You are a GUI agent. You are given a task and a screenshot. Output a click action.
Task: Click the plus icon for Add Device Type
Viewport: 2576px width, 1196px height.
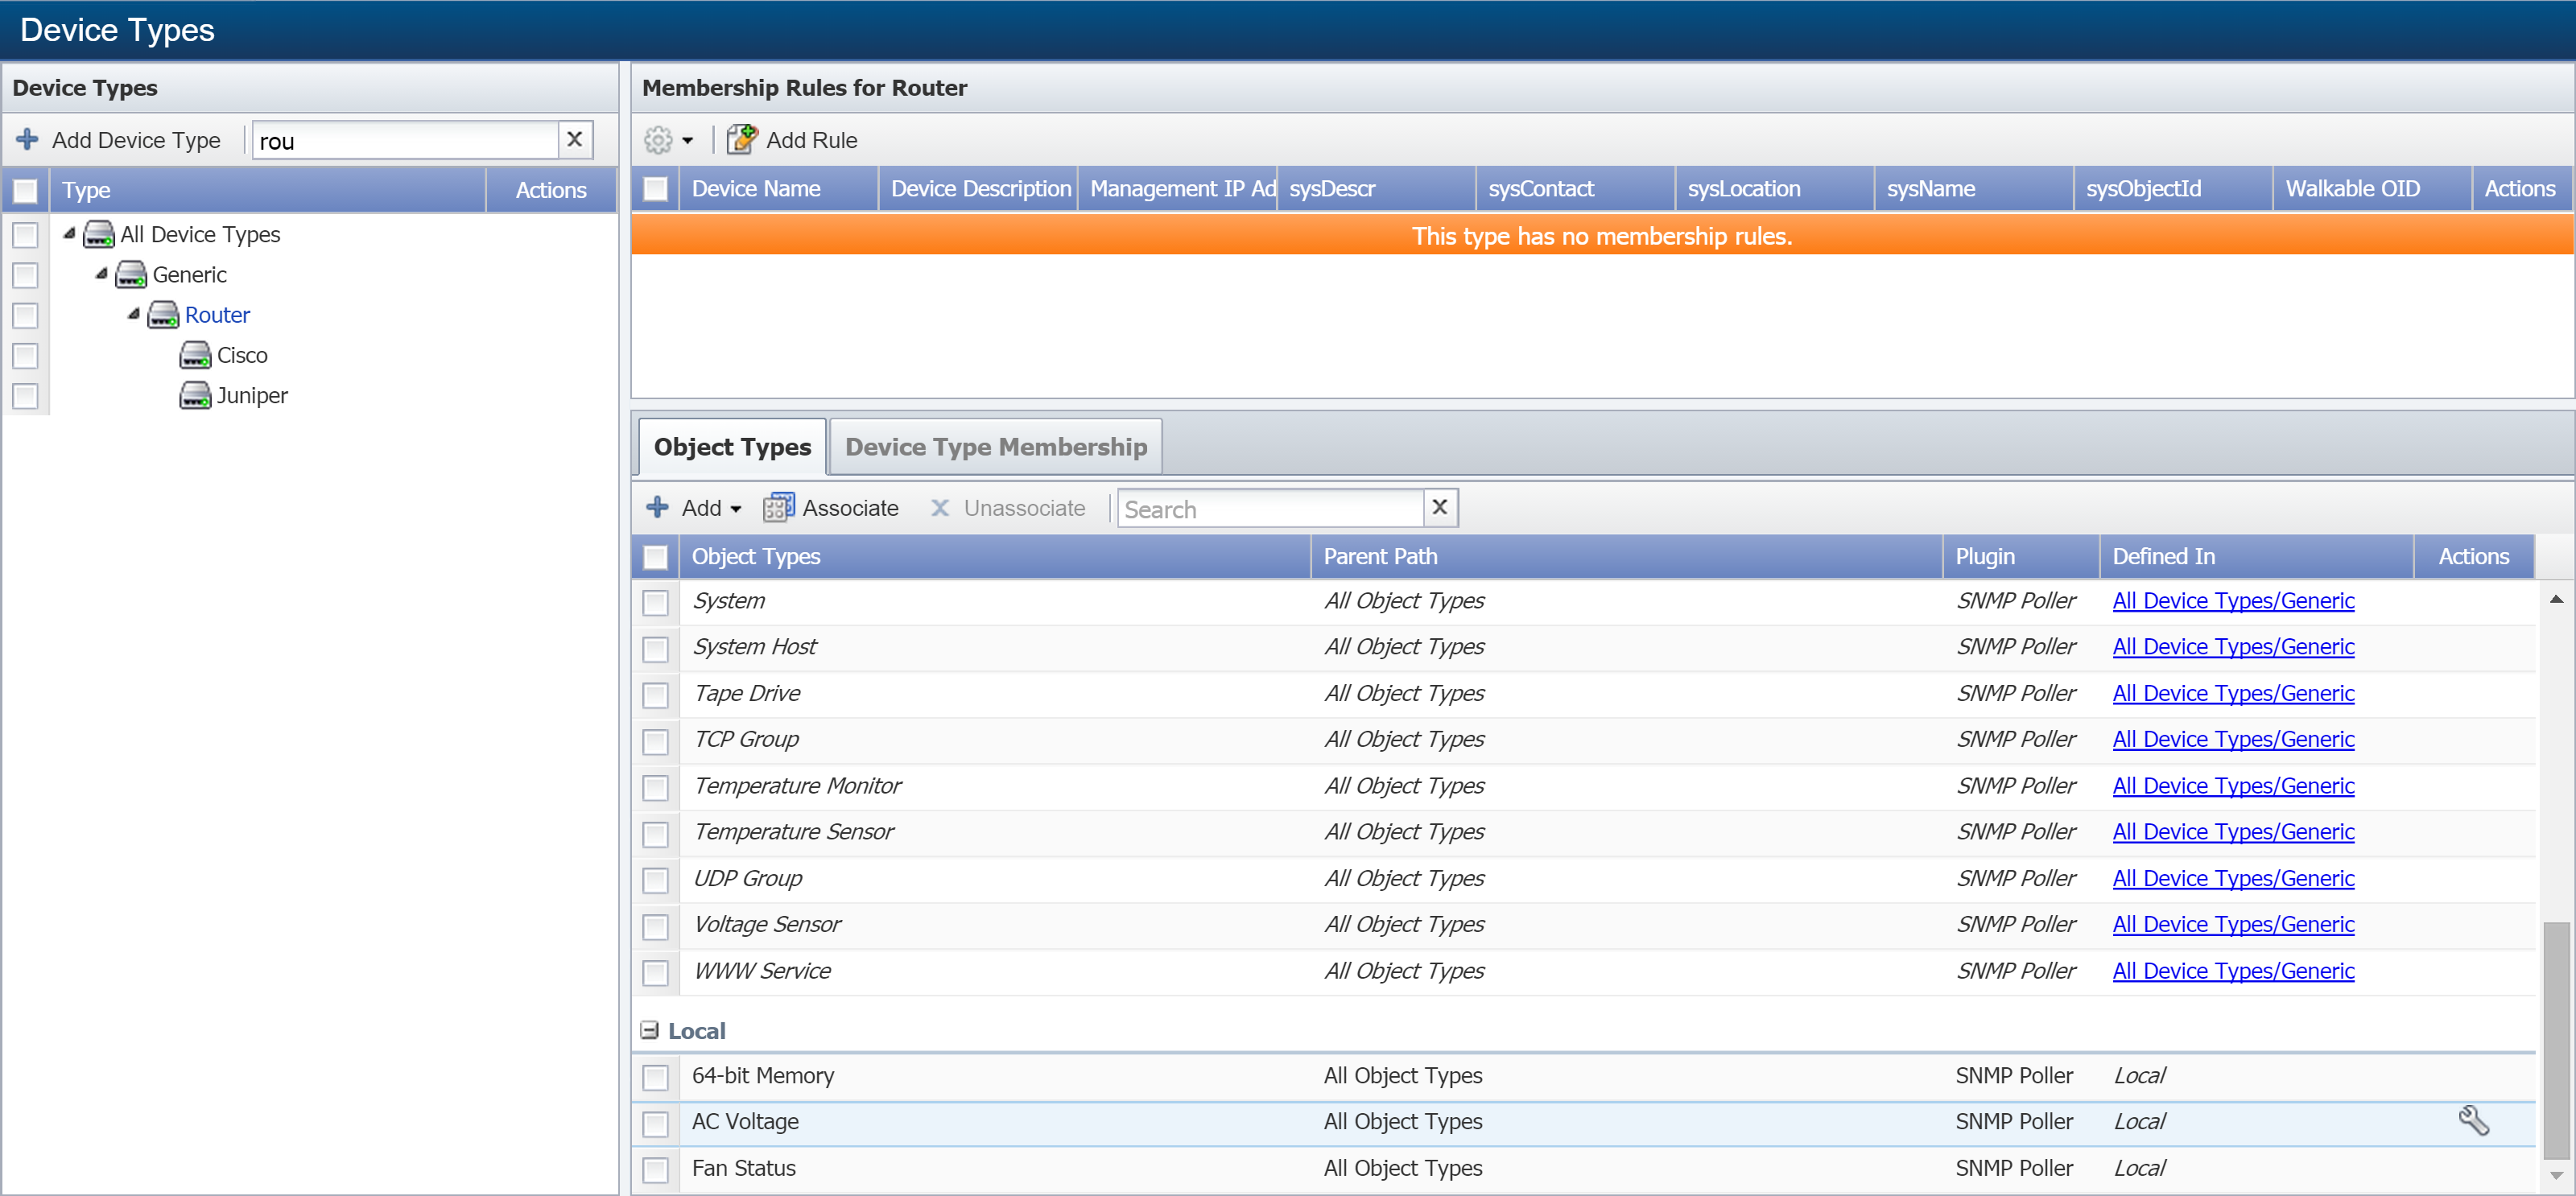(x=28, y=139)
